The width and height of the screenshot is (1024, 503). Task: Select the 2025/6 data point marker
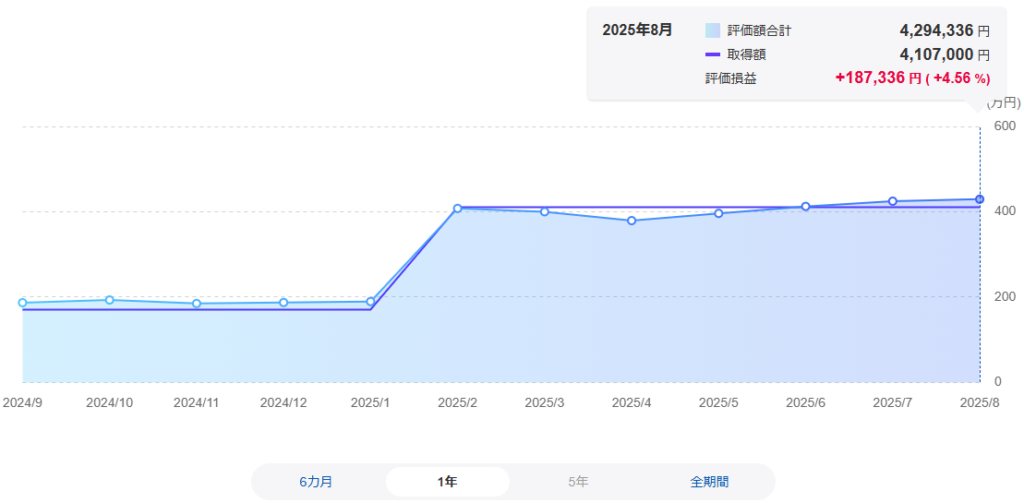(x=805, y=207)
